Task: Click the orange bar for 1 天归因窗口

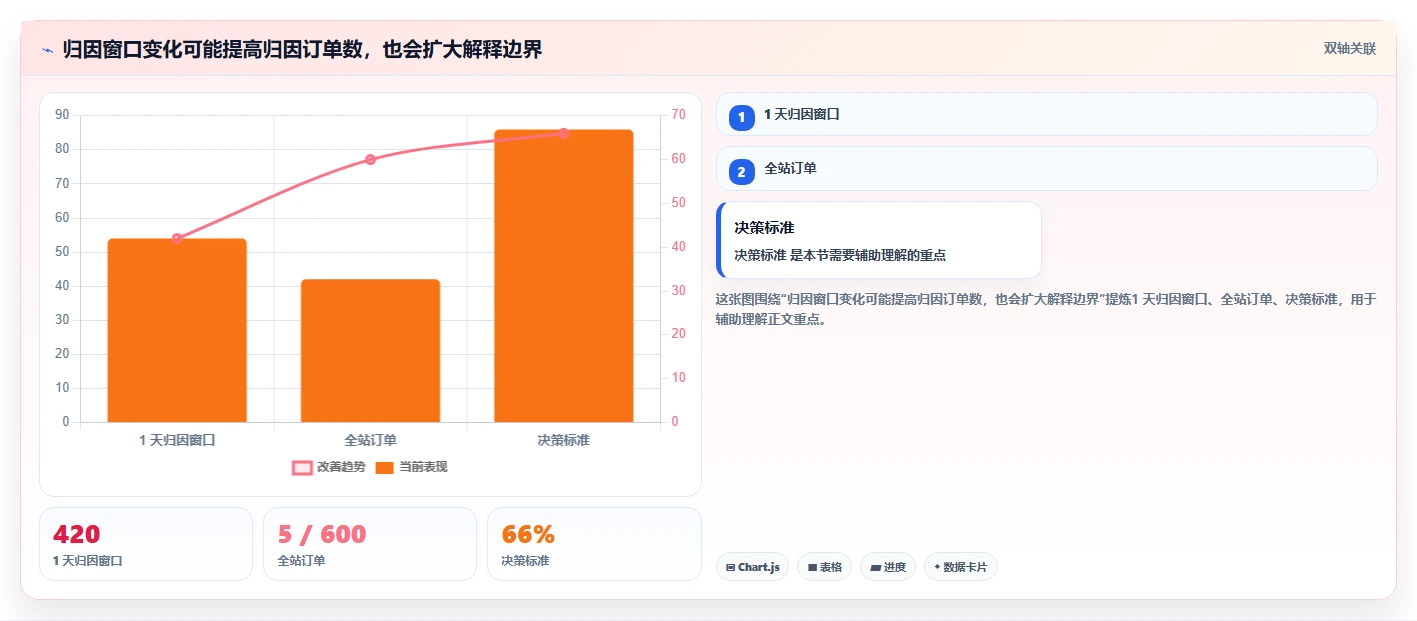Action: (x=177, y=330)
